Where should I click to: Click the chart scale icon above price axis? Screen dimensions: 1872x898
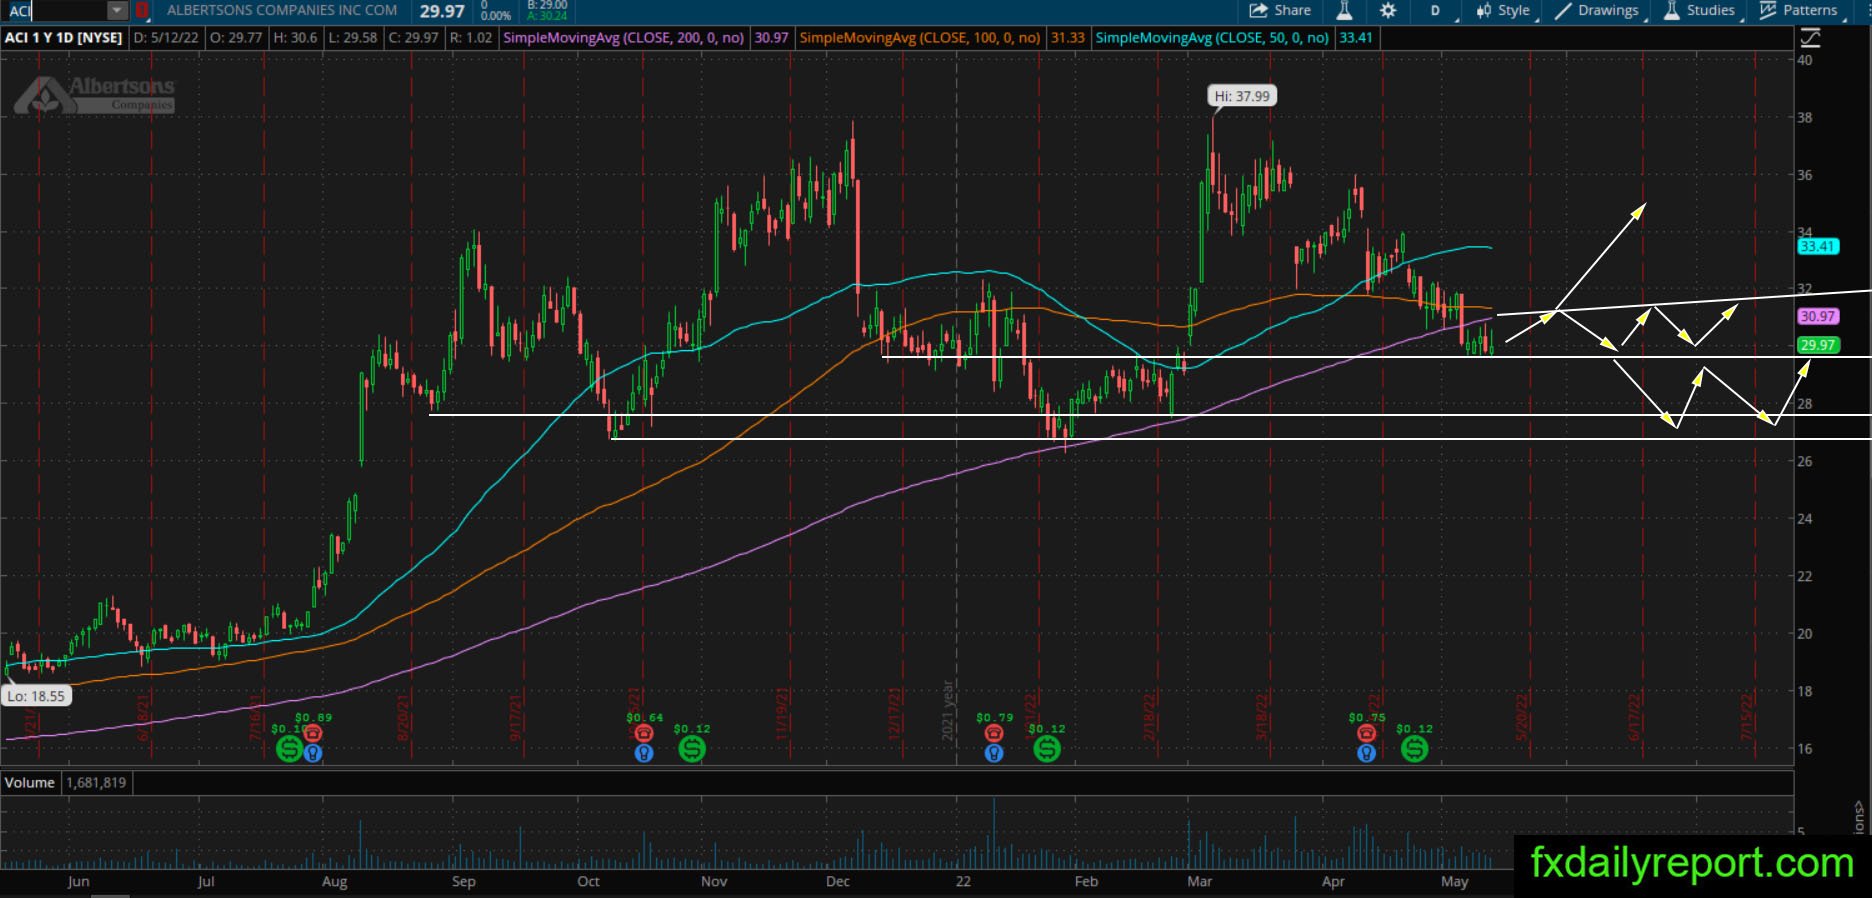pos(1810,38)
